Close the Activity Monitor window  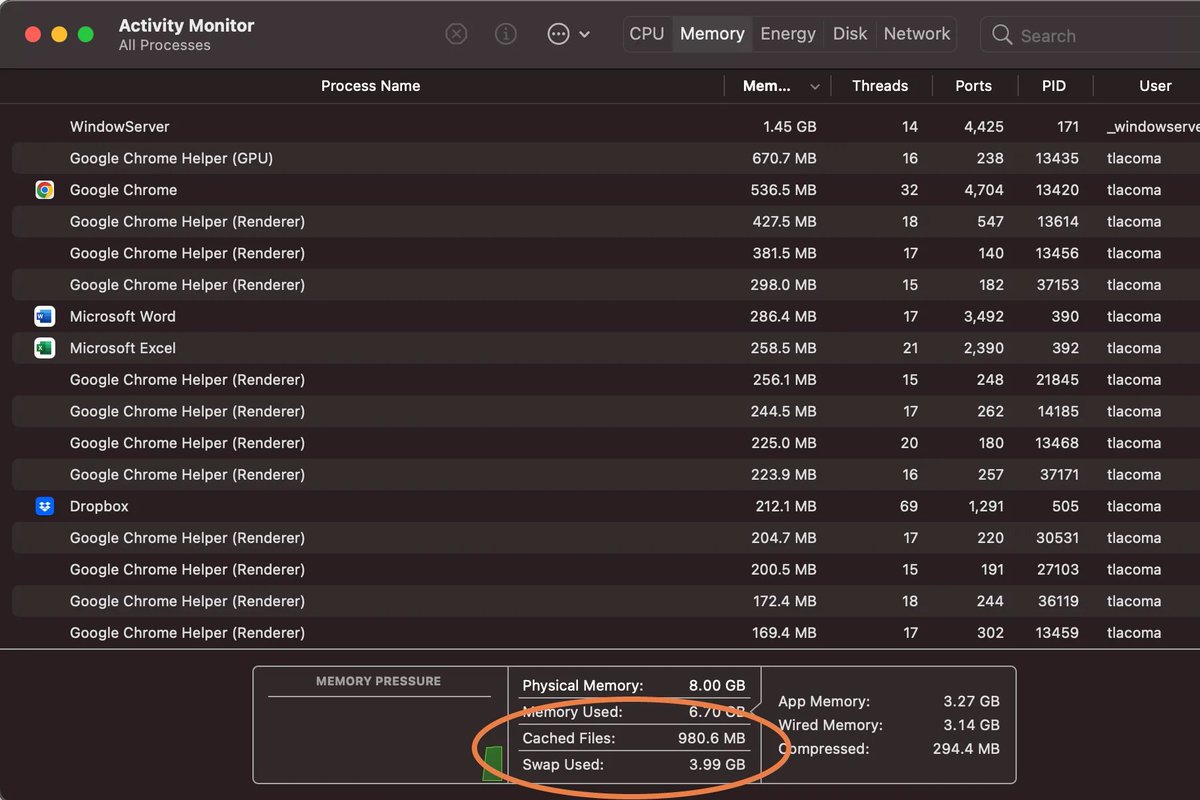click(x=33, y=34)
